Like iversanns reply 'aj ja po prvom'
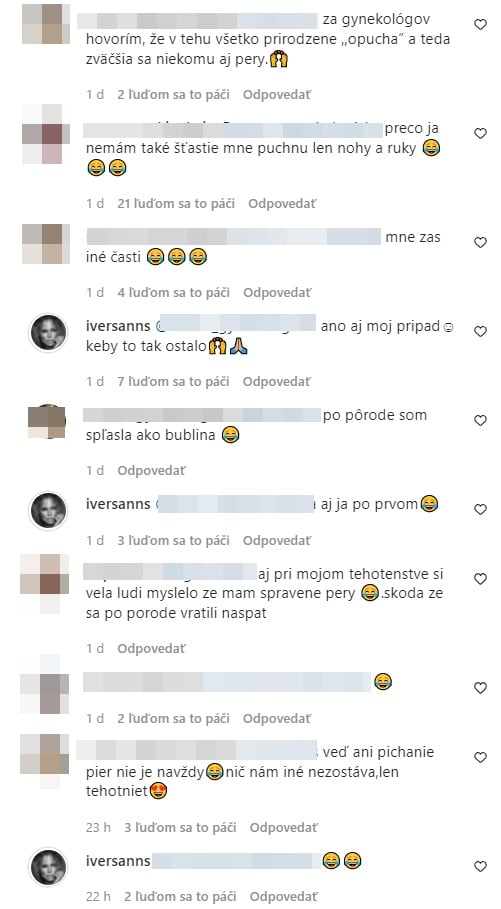The height and width of the screenshot is (909, 501). point(480,509)
